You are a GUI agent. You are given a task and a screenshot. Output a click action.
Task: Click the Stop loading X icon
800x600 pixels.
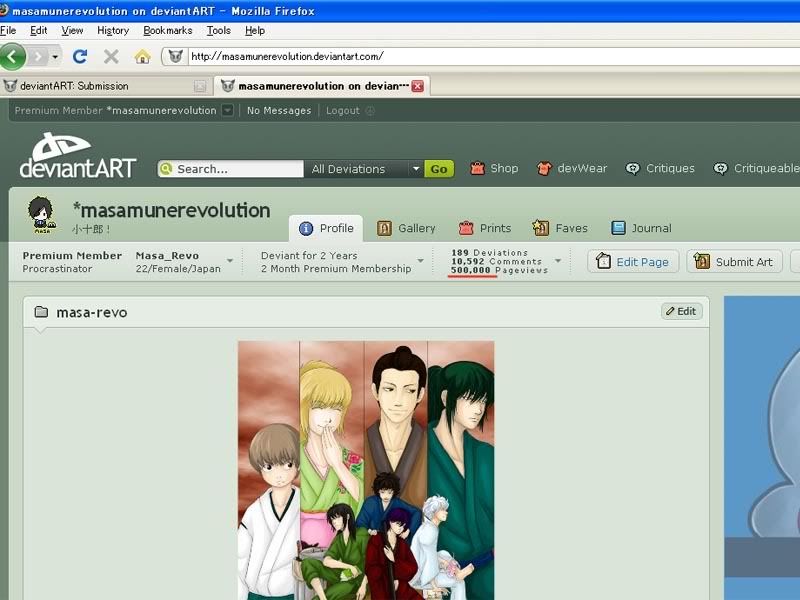point(111,56)
